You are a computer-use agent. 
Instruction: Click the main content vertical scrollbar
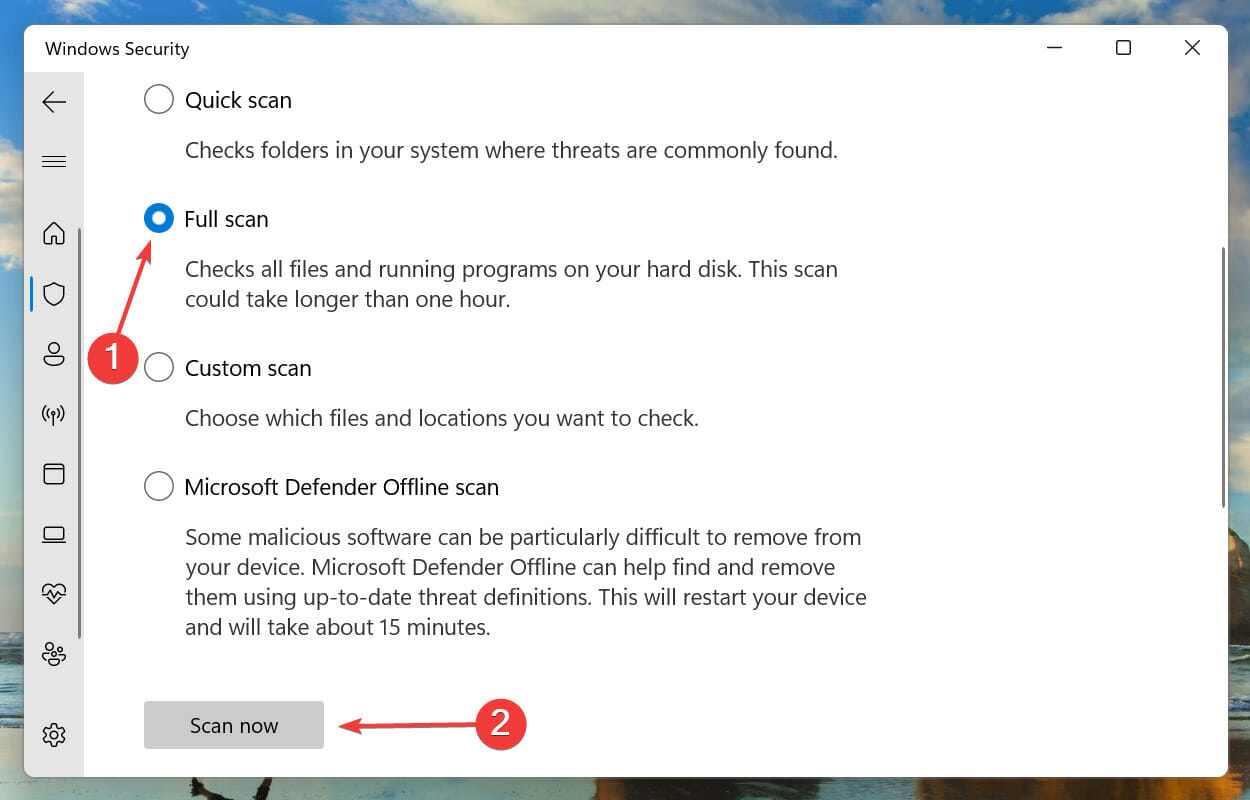(1223, 377)
